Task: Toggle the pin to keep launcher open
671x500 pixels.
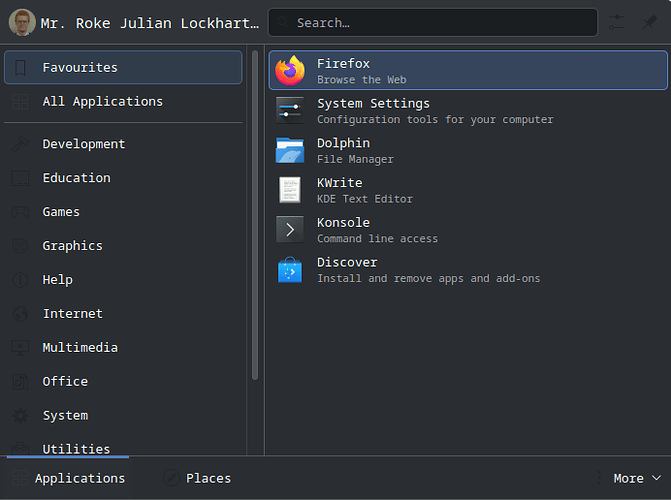Action: [650, 22]
